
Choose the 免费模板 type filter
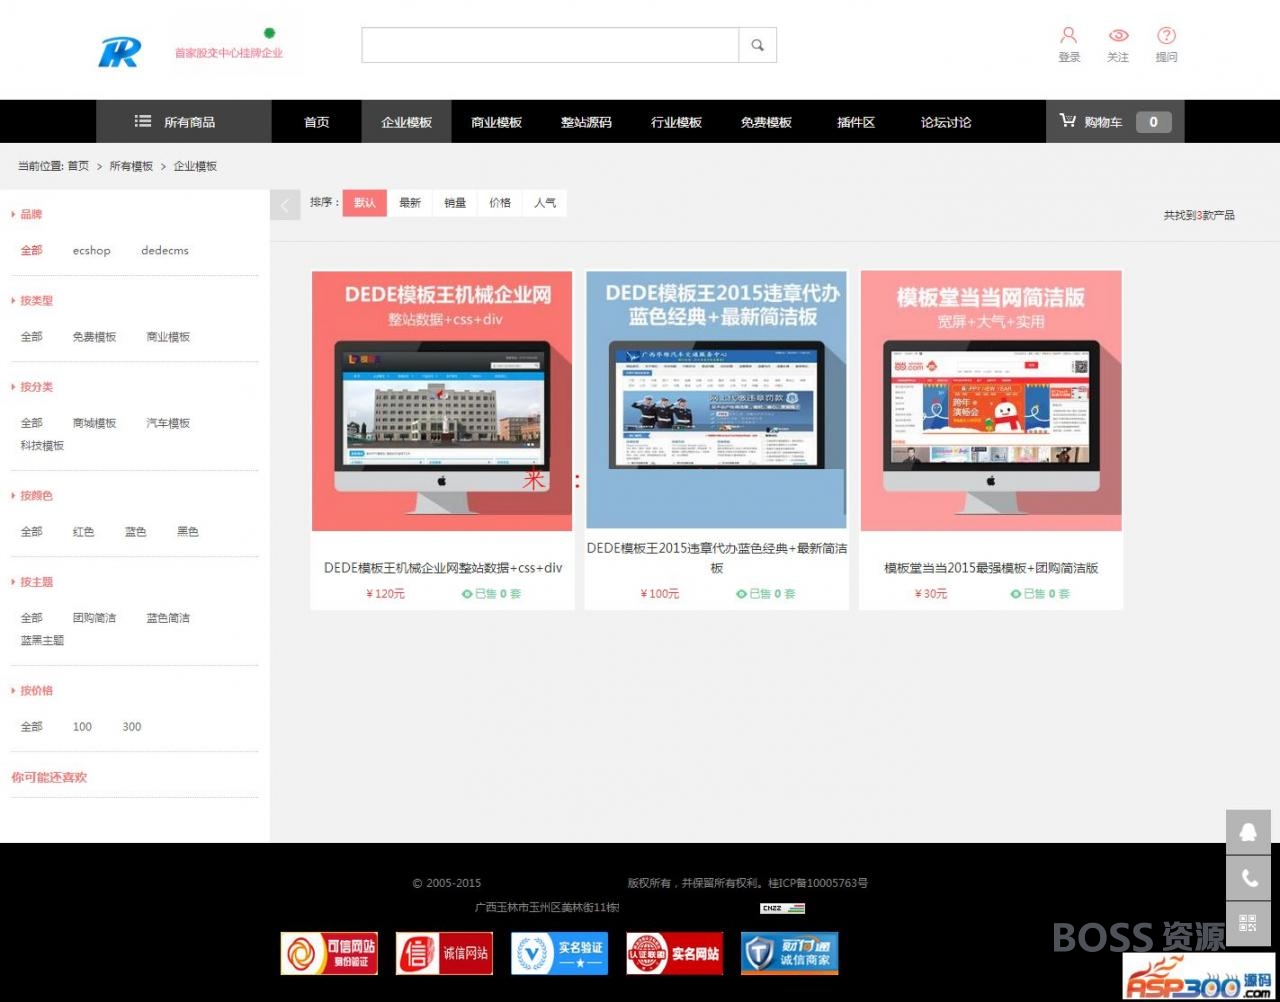click(x=94, y=337)
